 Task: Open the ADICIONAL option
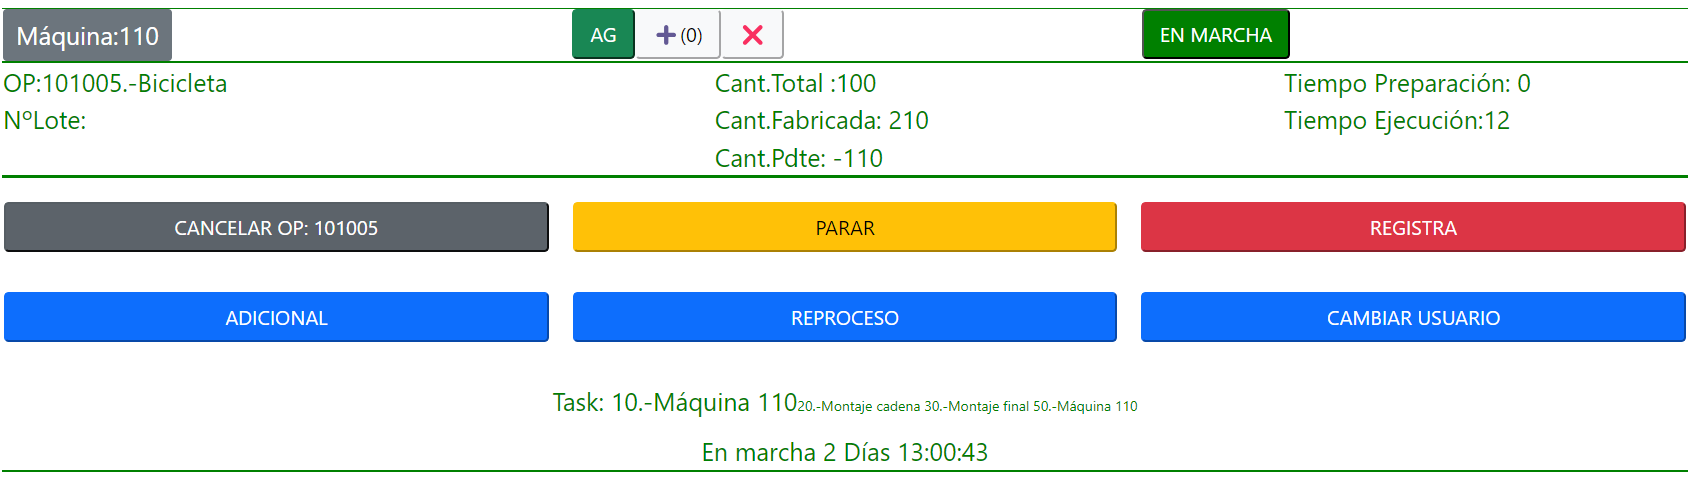pyautogui.click(x=276, y=318)
